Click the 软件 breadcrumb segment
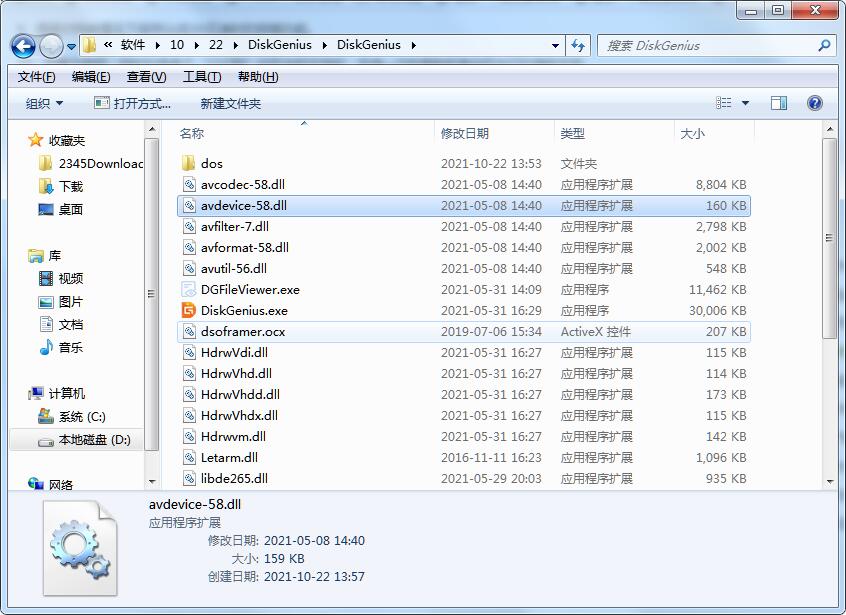This screenshot has height=615, width=846. (x=132, y=45)
